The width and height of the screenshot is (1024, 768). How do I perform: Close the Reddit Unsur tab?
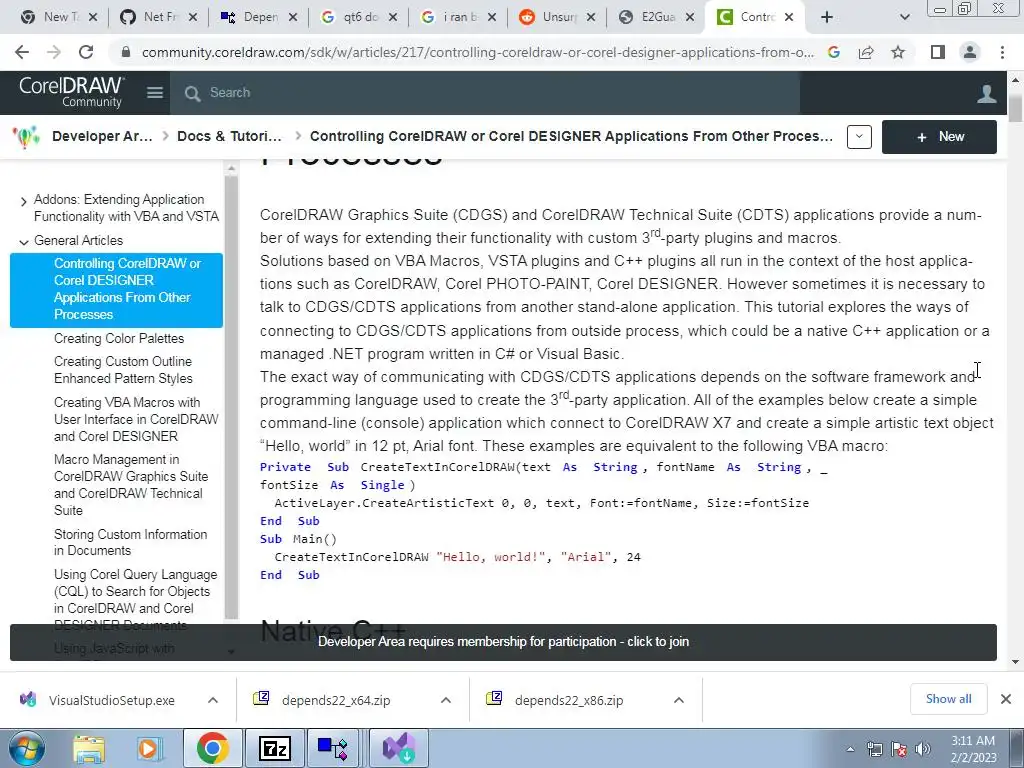pos(590,17)
